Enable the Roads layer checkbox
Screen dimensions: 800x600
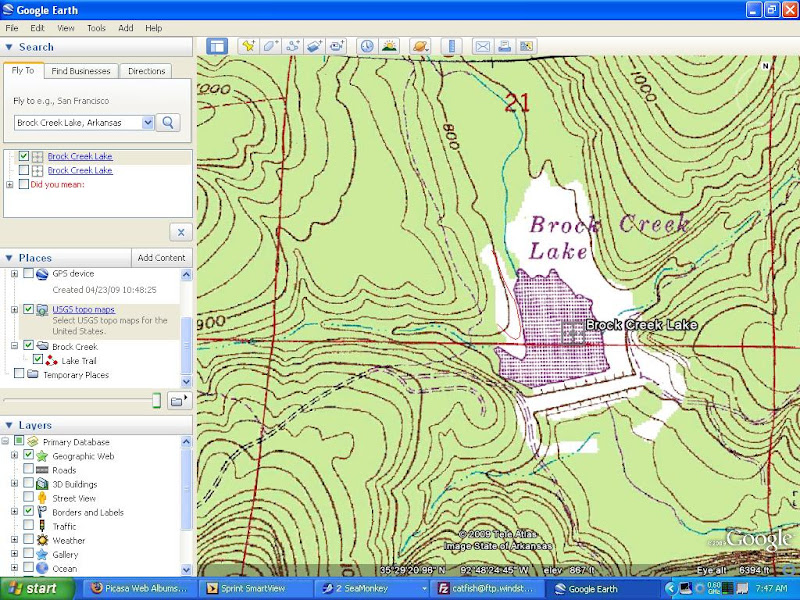[x=28, y=470]
